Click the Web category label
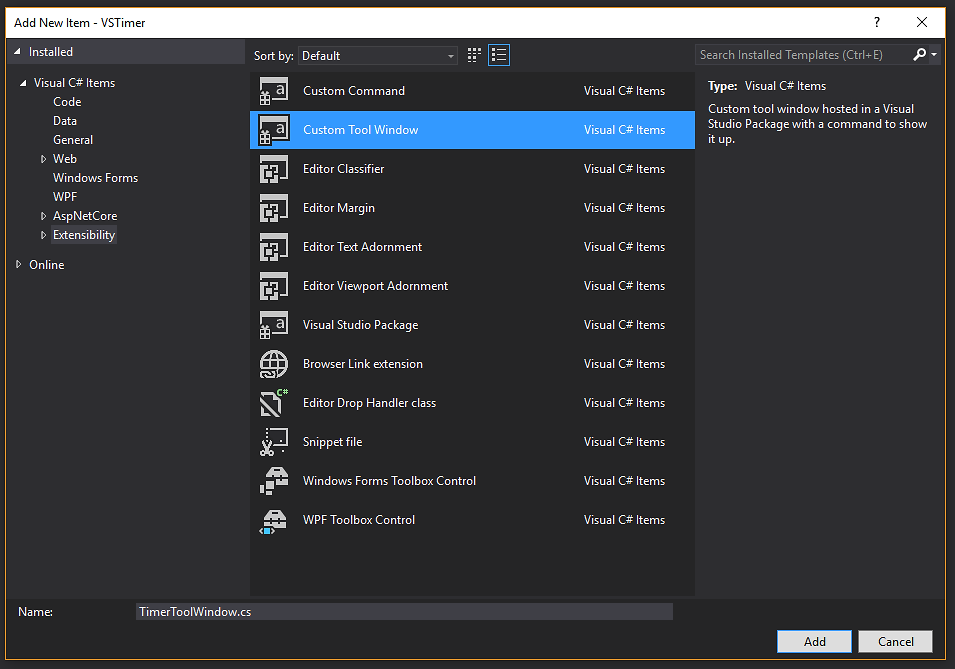This screenshot has height=669, width=955. 65,159
